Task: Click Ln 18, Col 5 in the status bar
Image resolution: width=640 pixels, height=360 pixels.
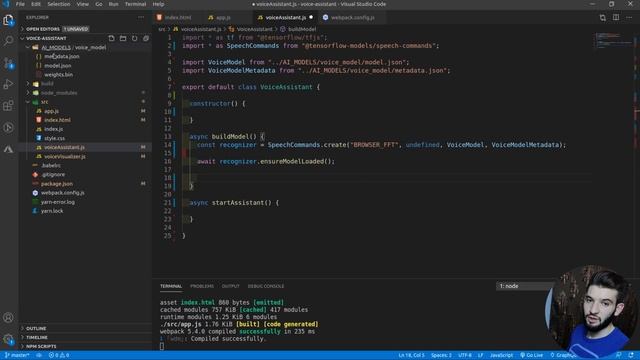Action: point(411,355)
